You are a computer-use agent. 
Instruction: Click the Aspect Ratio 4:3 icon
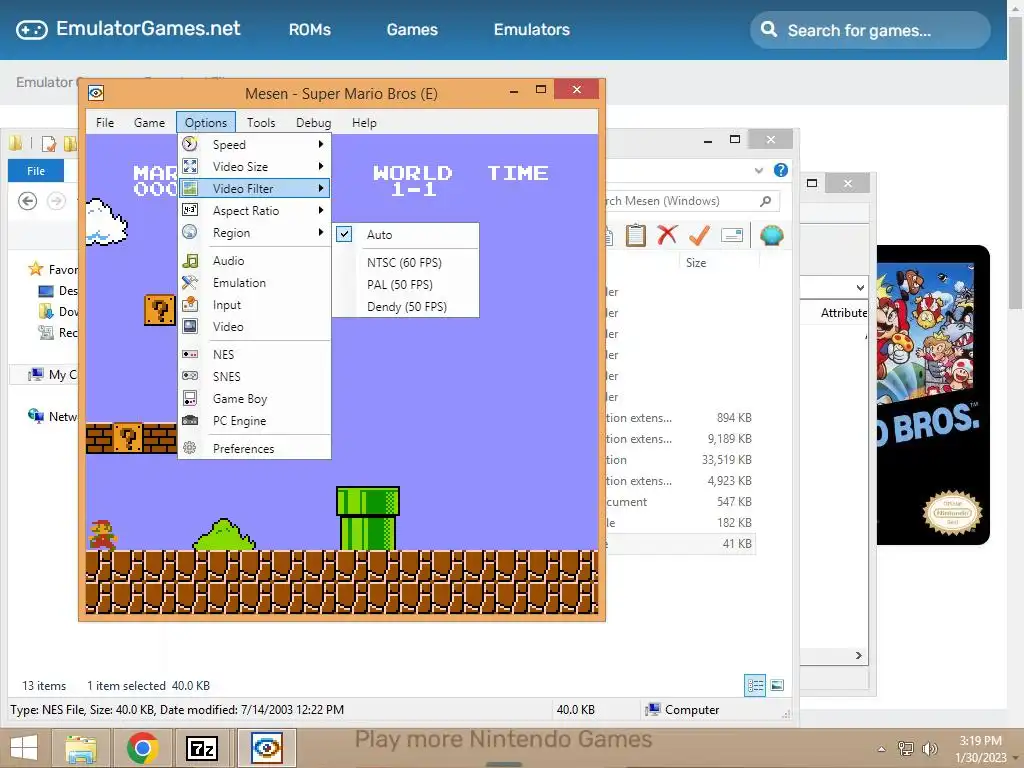[x=190, y=210]
